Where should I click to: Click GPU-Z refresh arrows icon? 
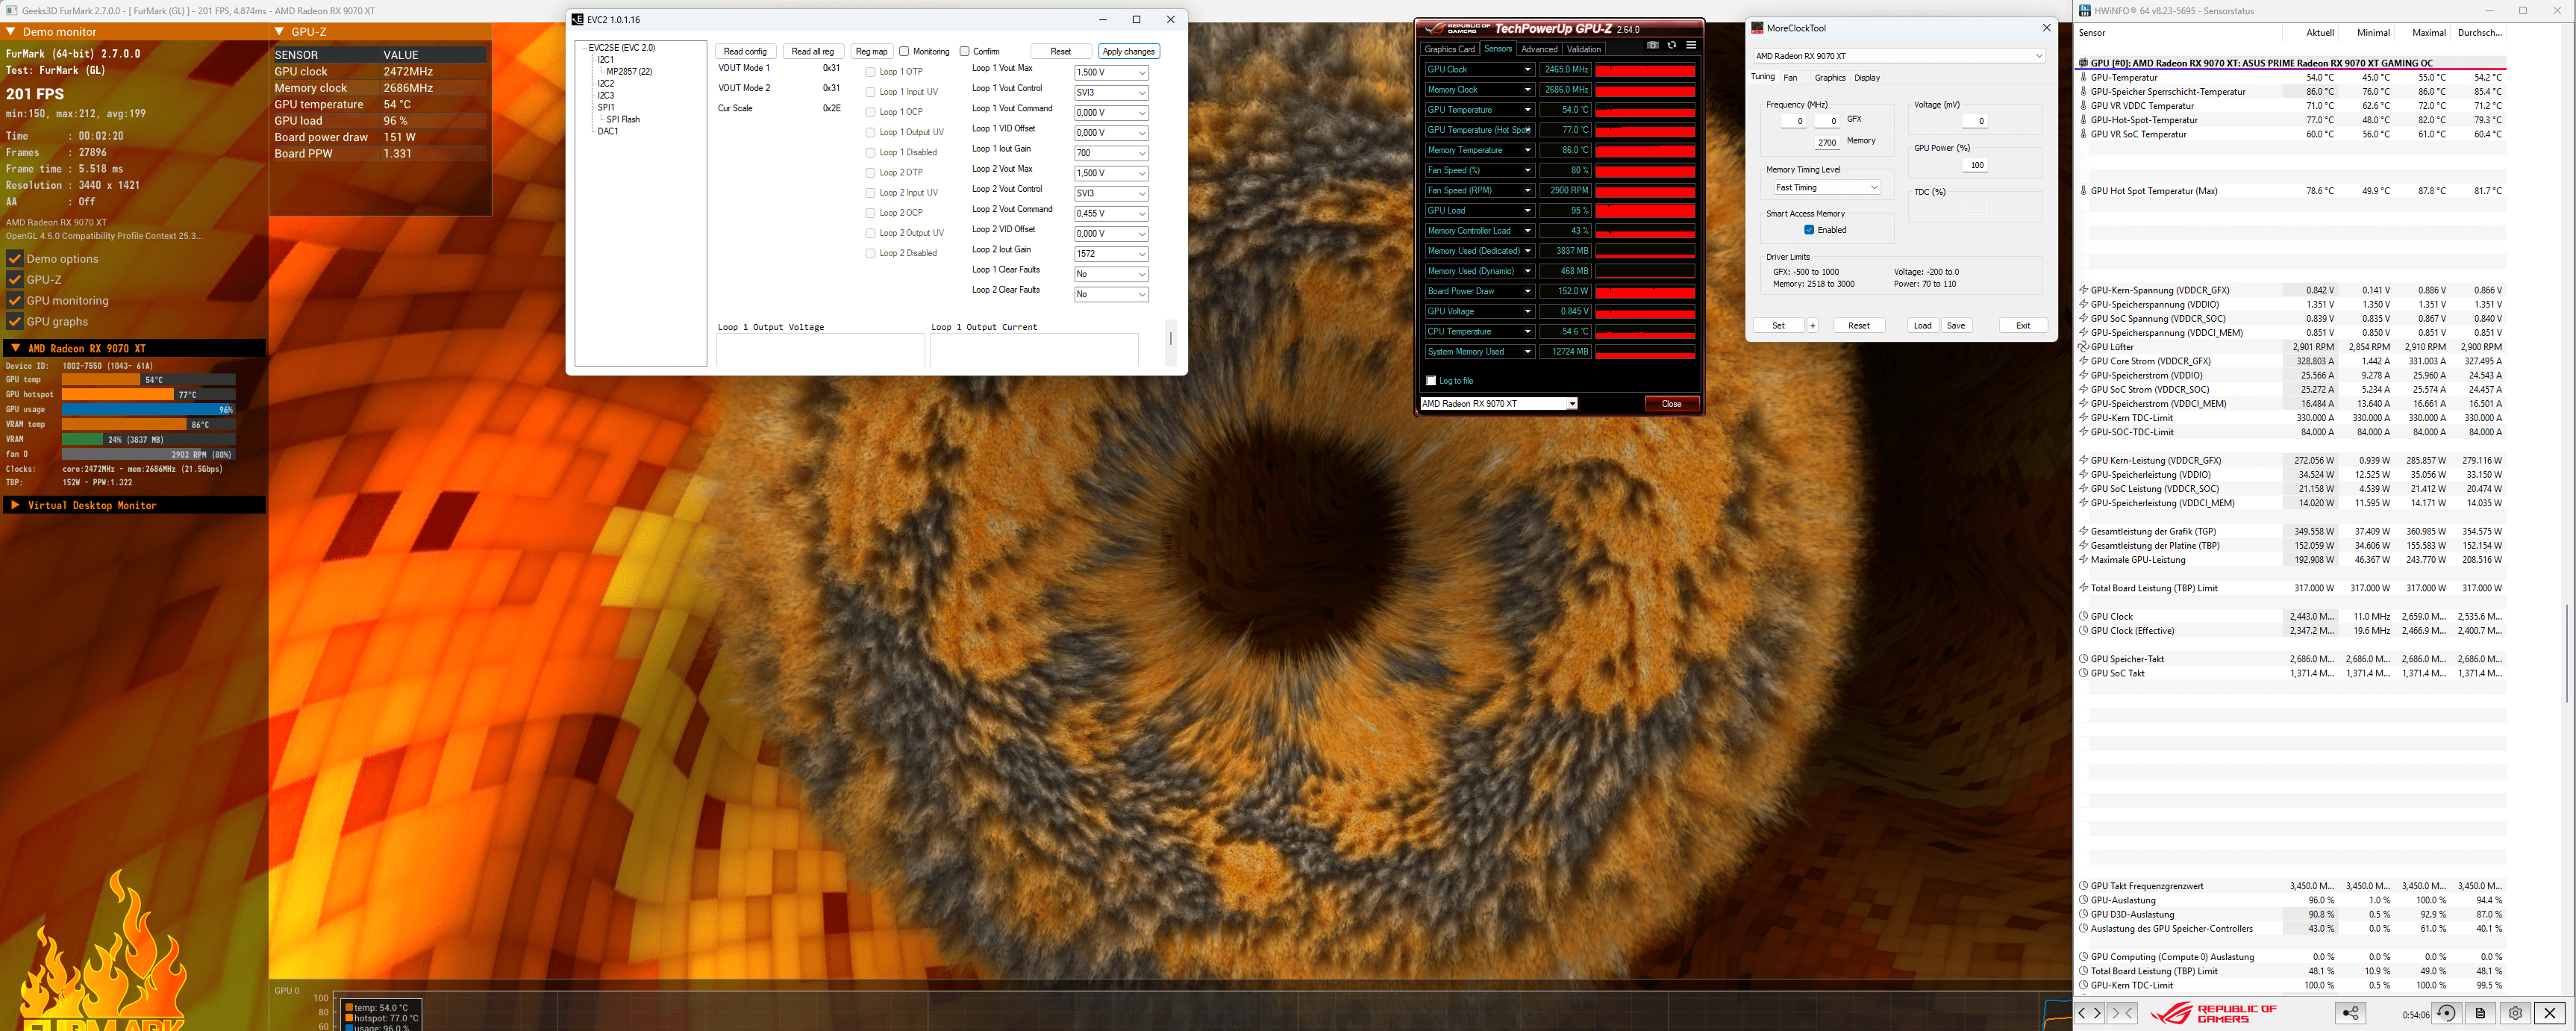pos(1671,45)
